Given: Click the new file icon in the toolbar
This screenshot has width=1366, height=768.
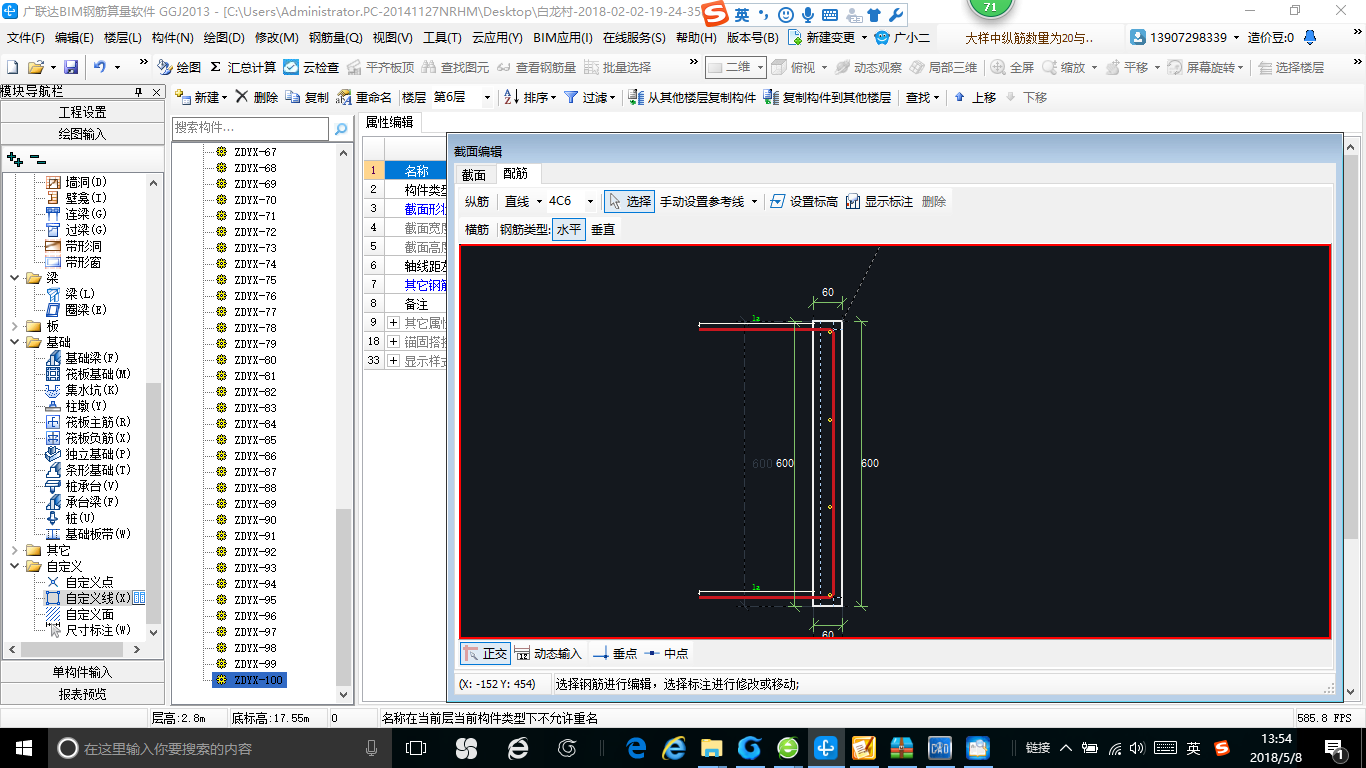Looking at the screenshot, I should point(12,67).
